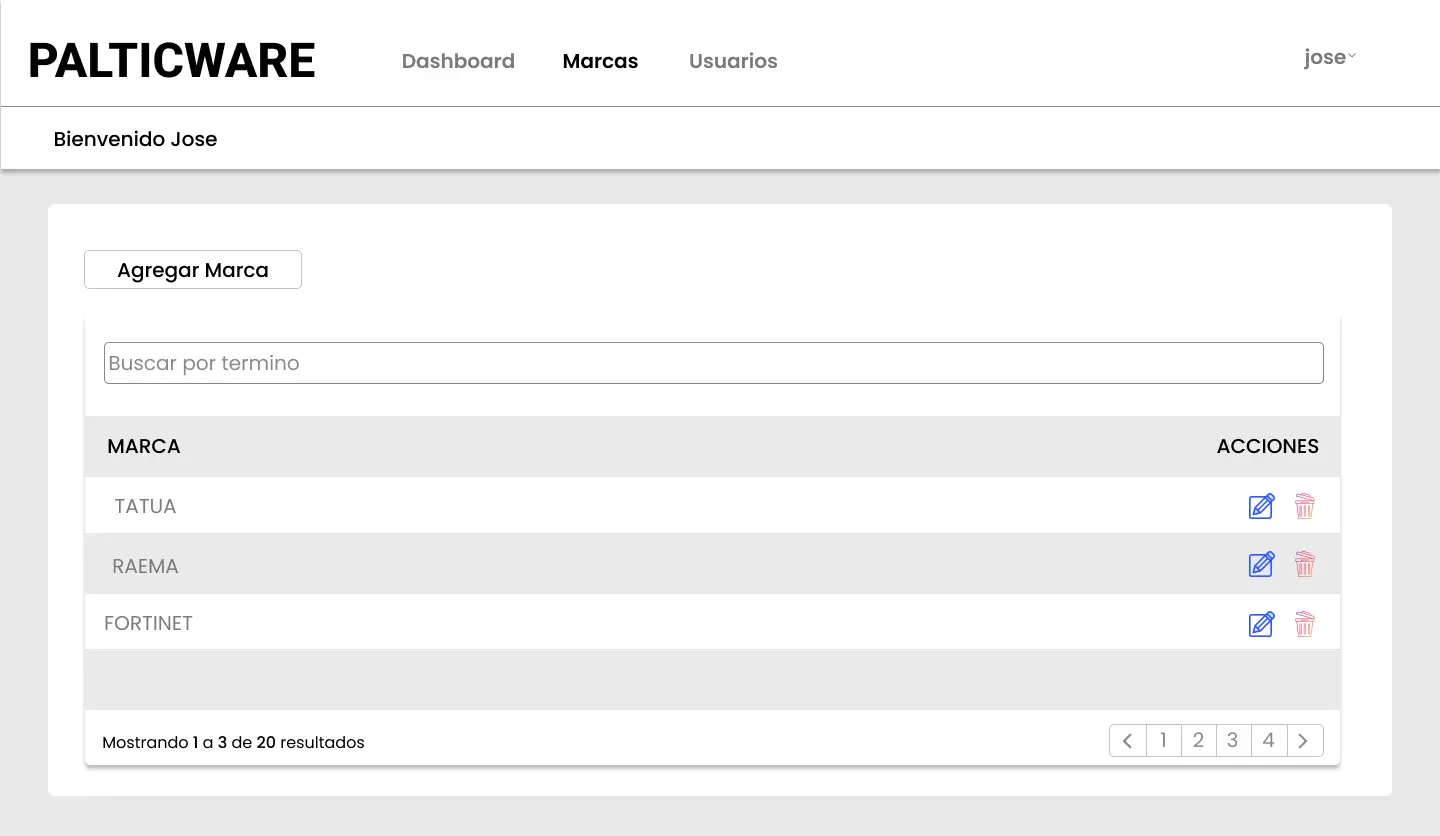Click the trash icon next to RAEMA
This screenshot has width=1440, height=836.
[1304, 564]
